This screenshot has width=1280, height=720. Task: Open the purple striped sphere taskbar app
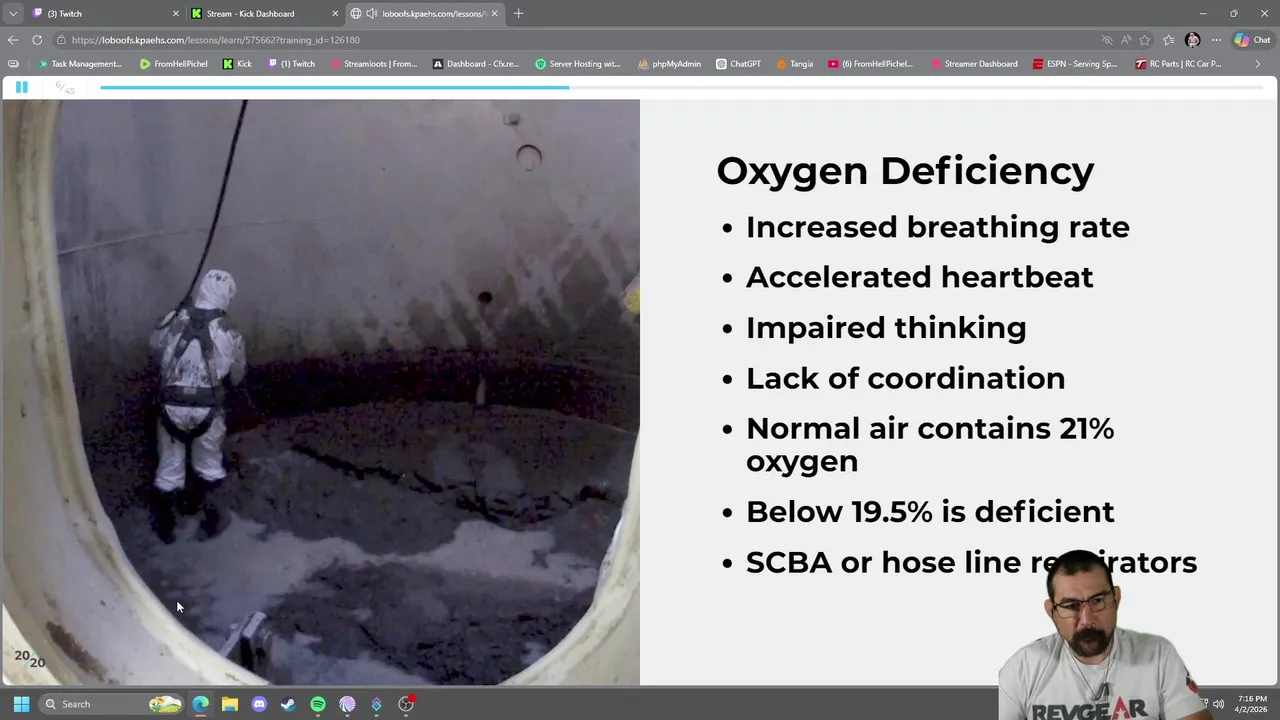(x=347, y=704)
